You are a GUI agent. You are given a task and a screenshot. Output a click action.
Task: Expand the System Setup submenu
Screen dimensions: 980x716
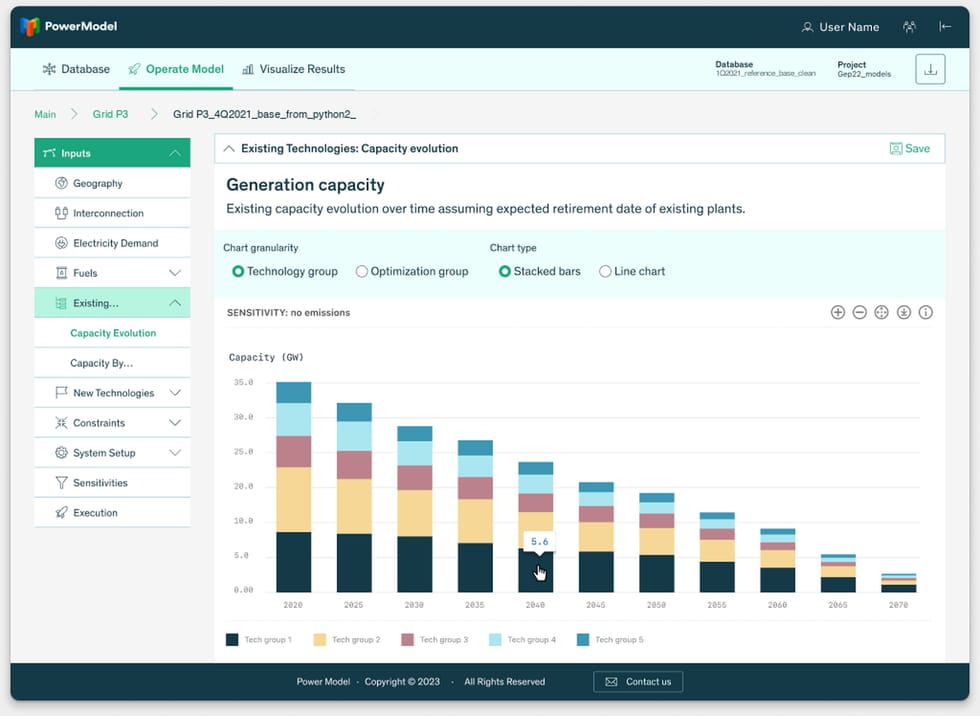175,453
